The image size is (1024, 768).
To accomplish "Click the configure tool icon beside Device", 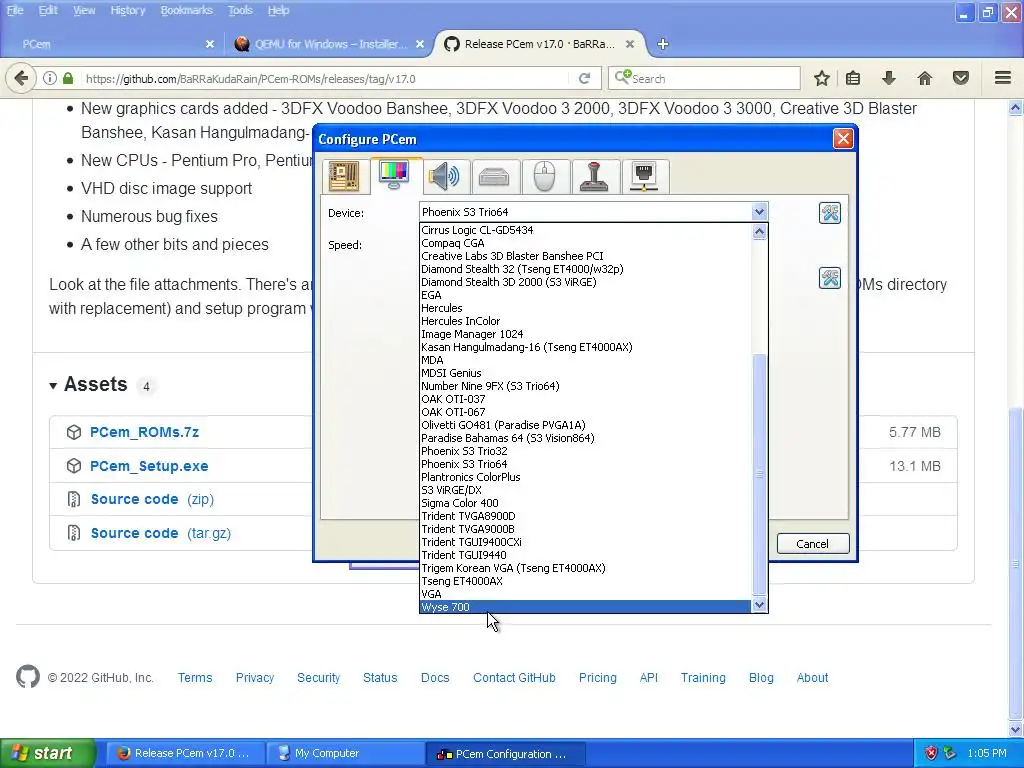I will tap(829, 213).
